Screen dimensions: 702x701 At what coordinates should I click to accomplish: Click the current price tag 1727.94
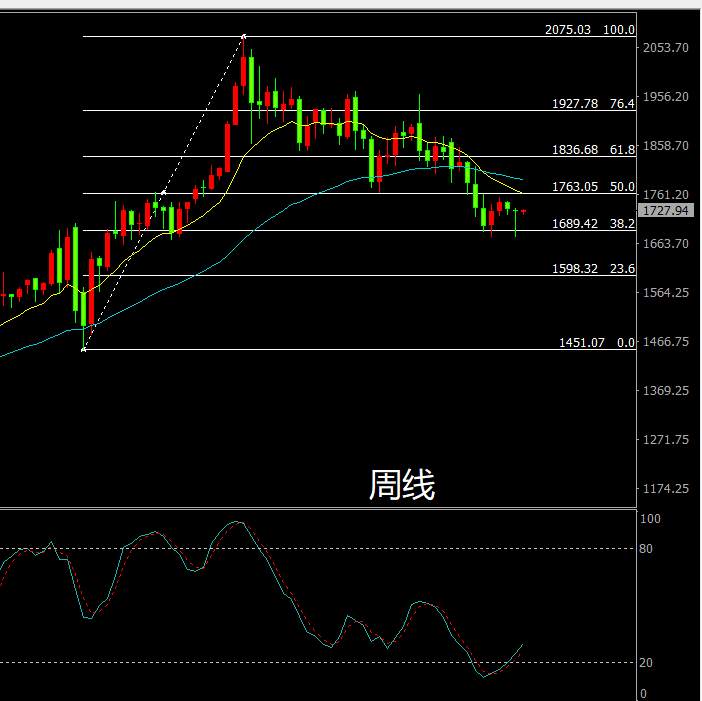(x=665, y=210)
